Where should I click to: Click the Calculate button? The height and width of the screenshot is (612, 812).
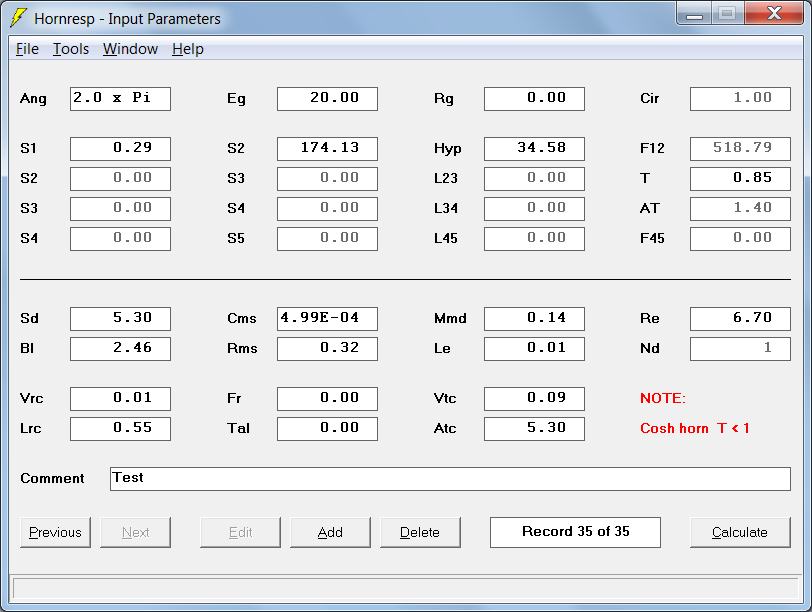(x=740, y=532)
